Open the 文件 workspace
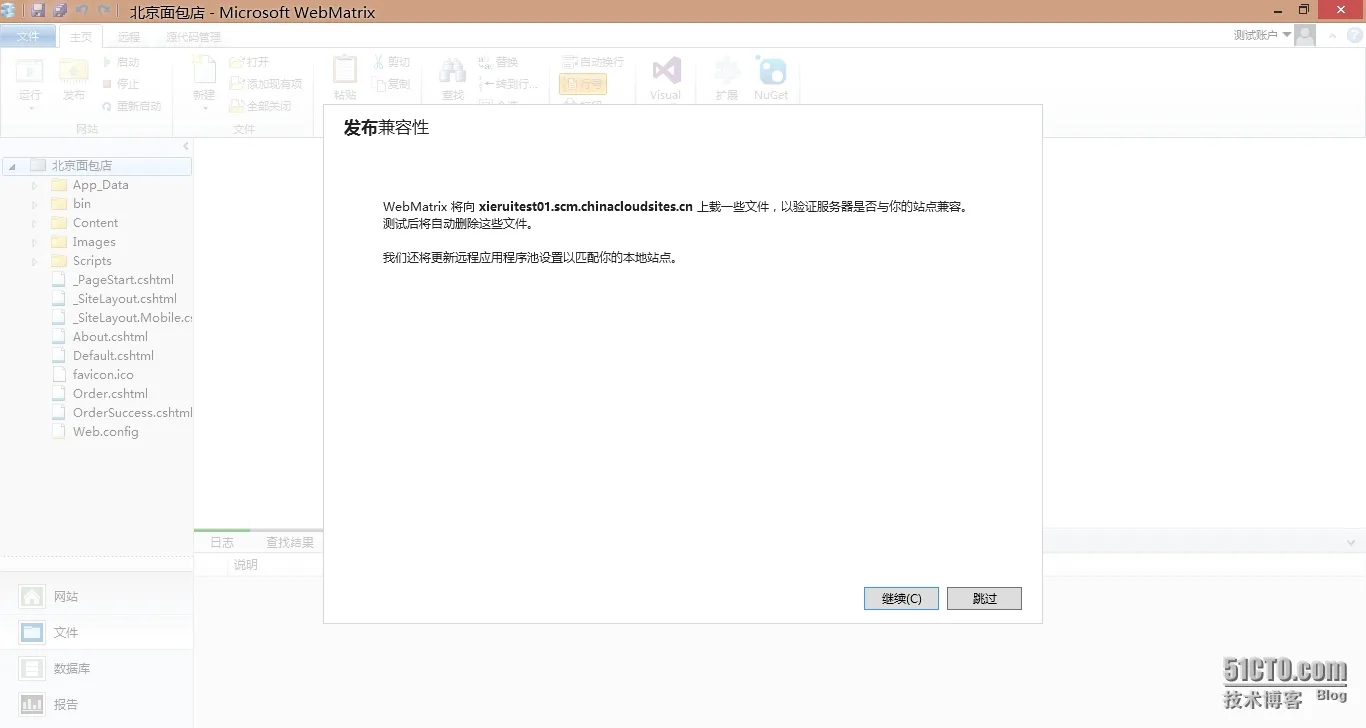 pos(96,633)
